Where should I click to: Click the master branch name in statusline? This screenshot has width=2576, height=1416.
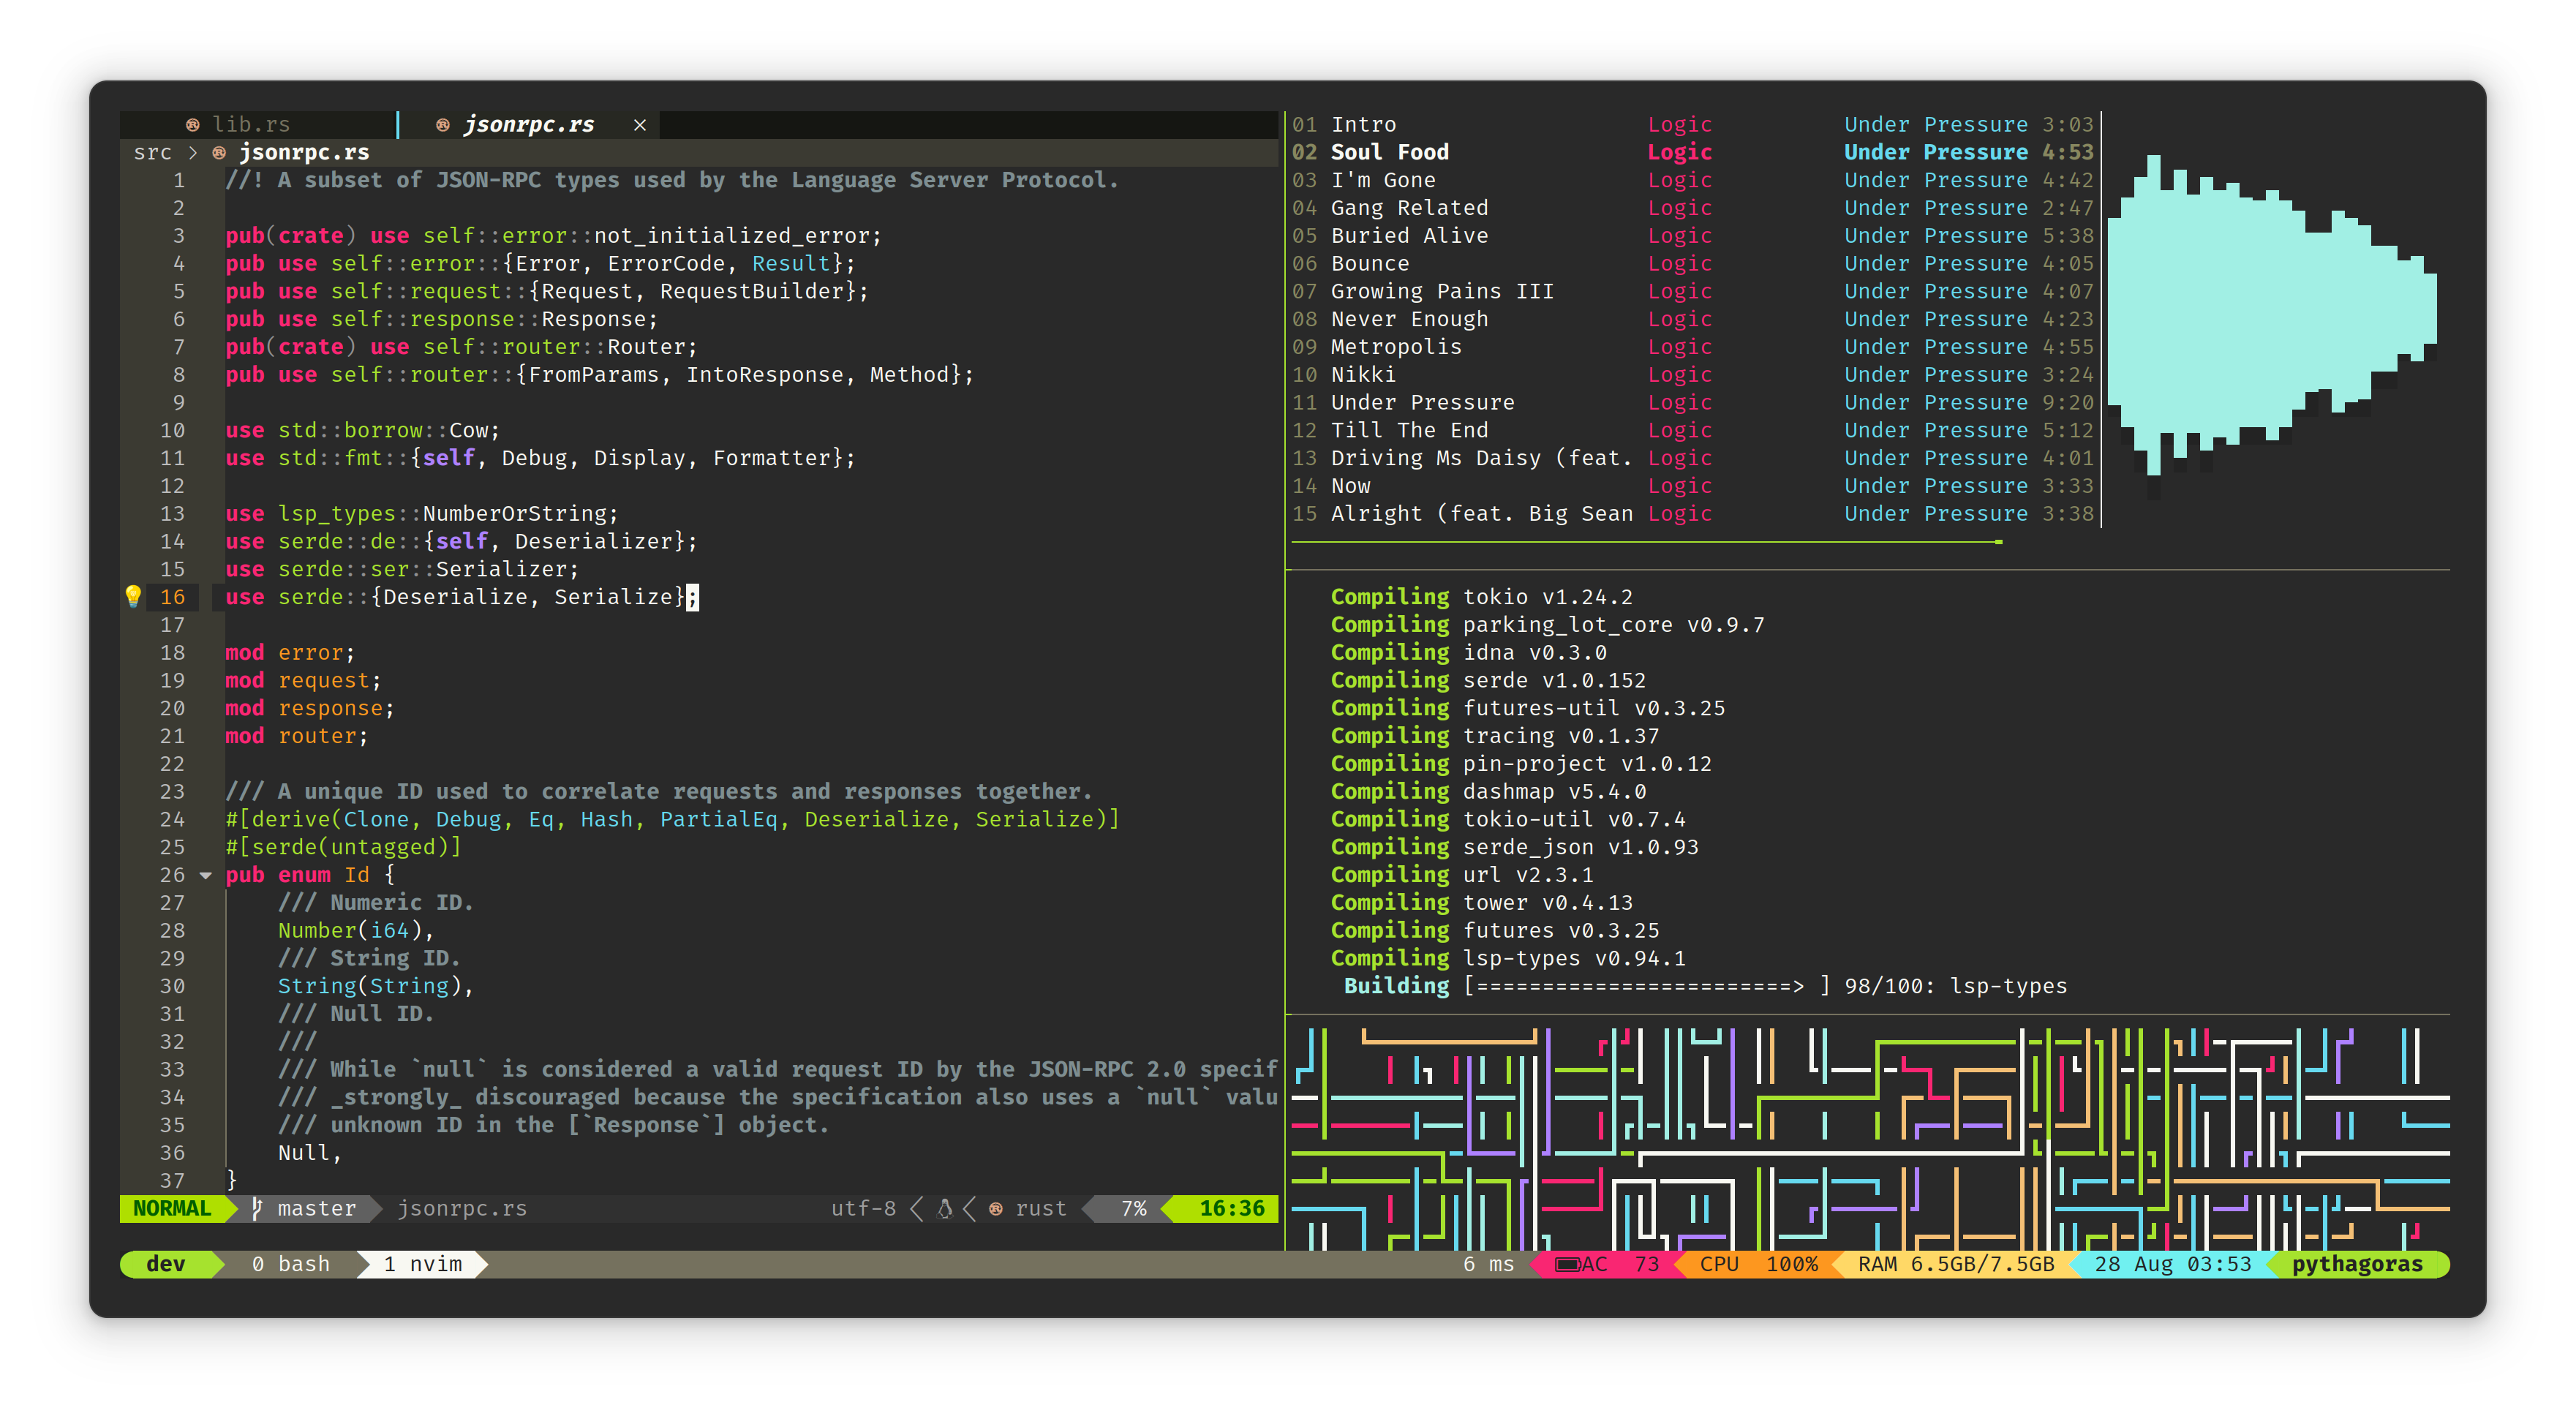tap(316, 1208)
